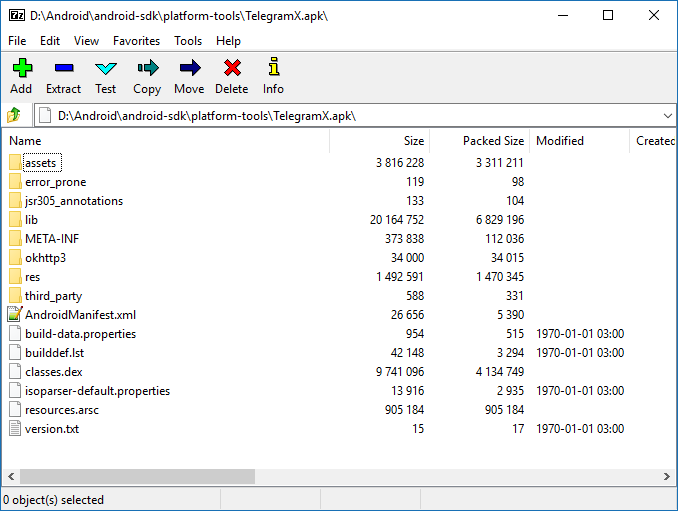Click the build-data.properties file icon
The width and height of the screenshot is (678, 511).
(x=15, y=334)
